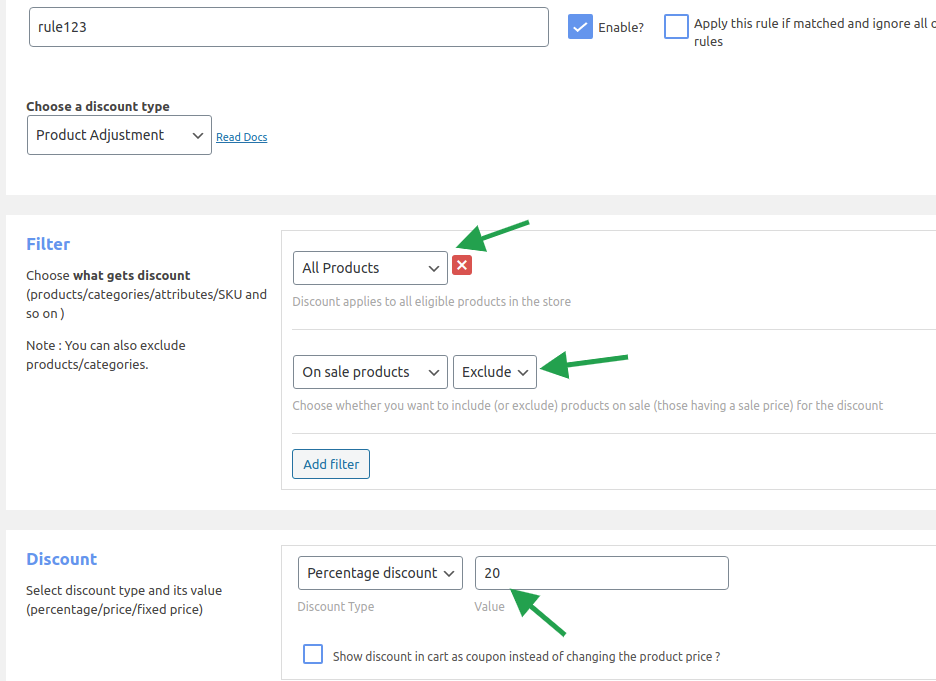Click the 'Discount Type' caption text
The height and width of the screenshot is (681, 936).
click(336, 606)
